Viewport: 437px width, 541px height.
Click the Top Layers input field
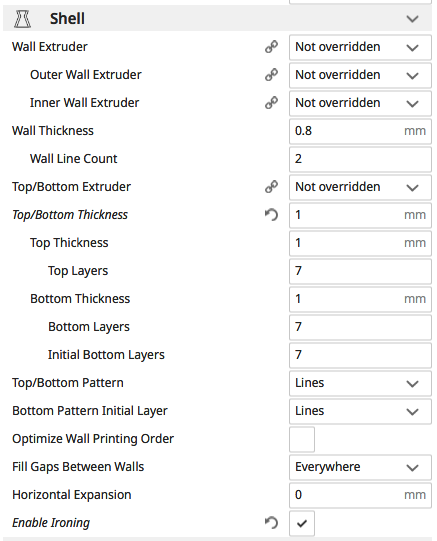pyautogui.click(x=360, y=271)
